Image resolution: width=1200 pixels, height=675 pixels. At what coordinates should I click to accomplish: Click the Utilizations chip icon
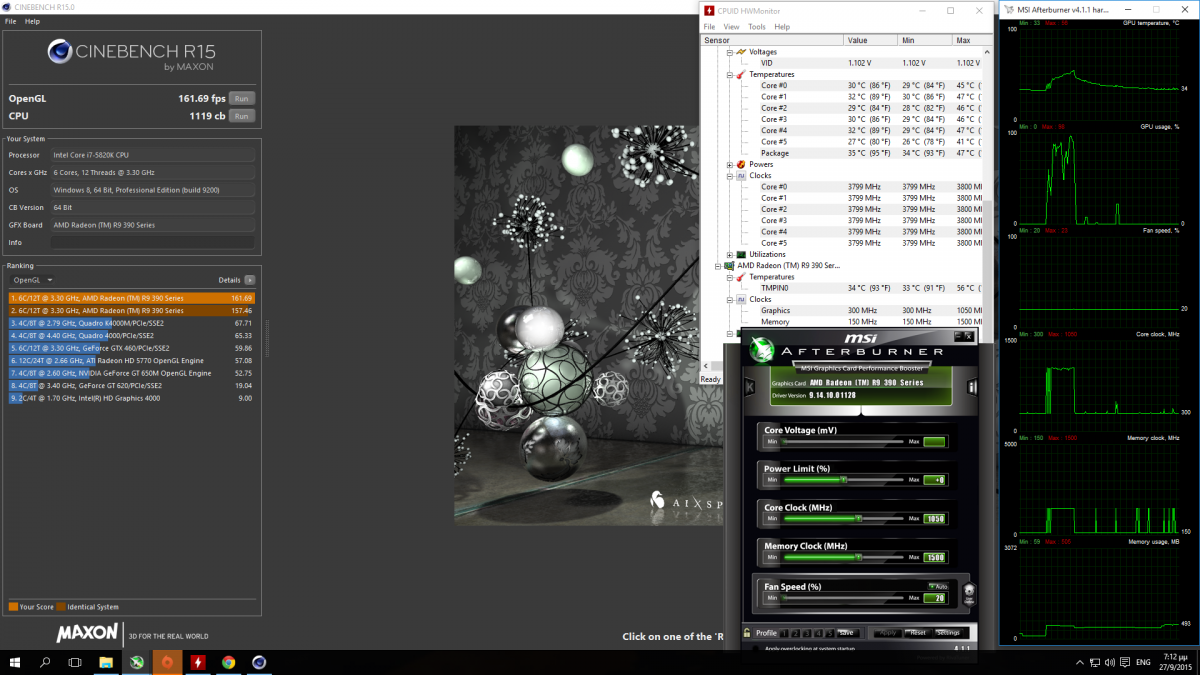tap(741, 254)
